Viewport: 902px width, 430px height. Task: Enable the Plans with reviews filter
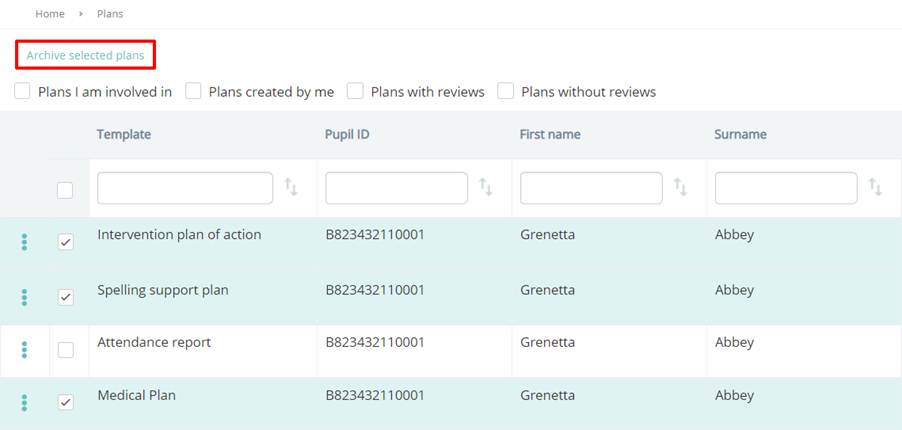[356, 91]
